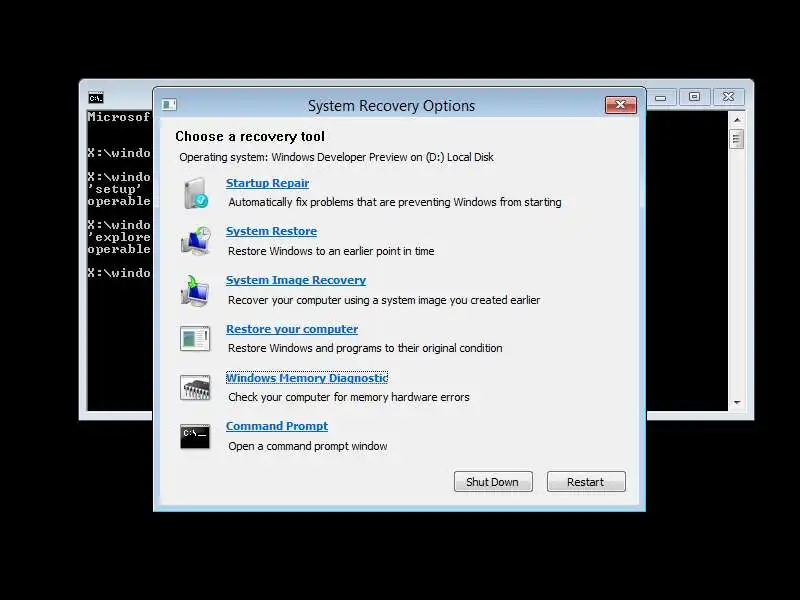Image resolution: width=800 pixels, height=600 pixels.
Task: Close the command prompt window behind
Action: [729, 97]
